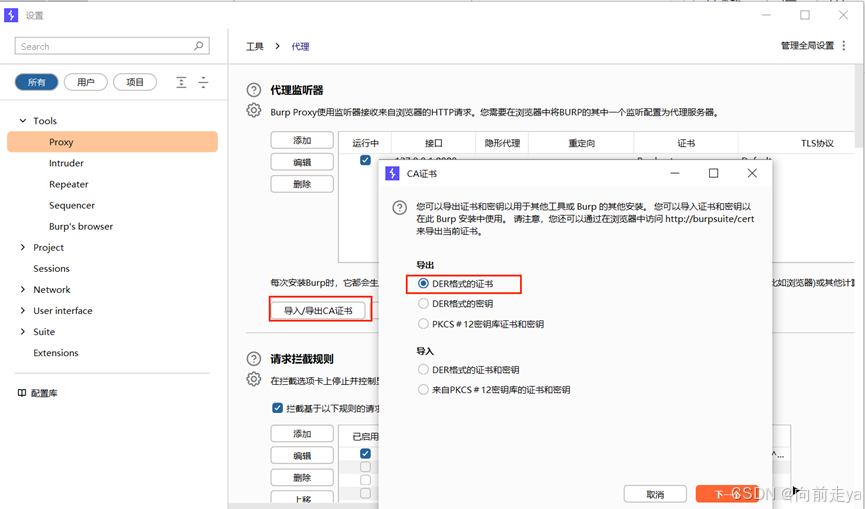Select DER格式的密钥 export option
This screenshot has height=509, width=865.
tap(423, 304)
